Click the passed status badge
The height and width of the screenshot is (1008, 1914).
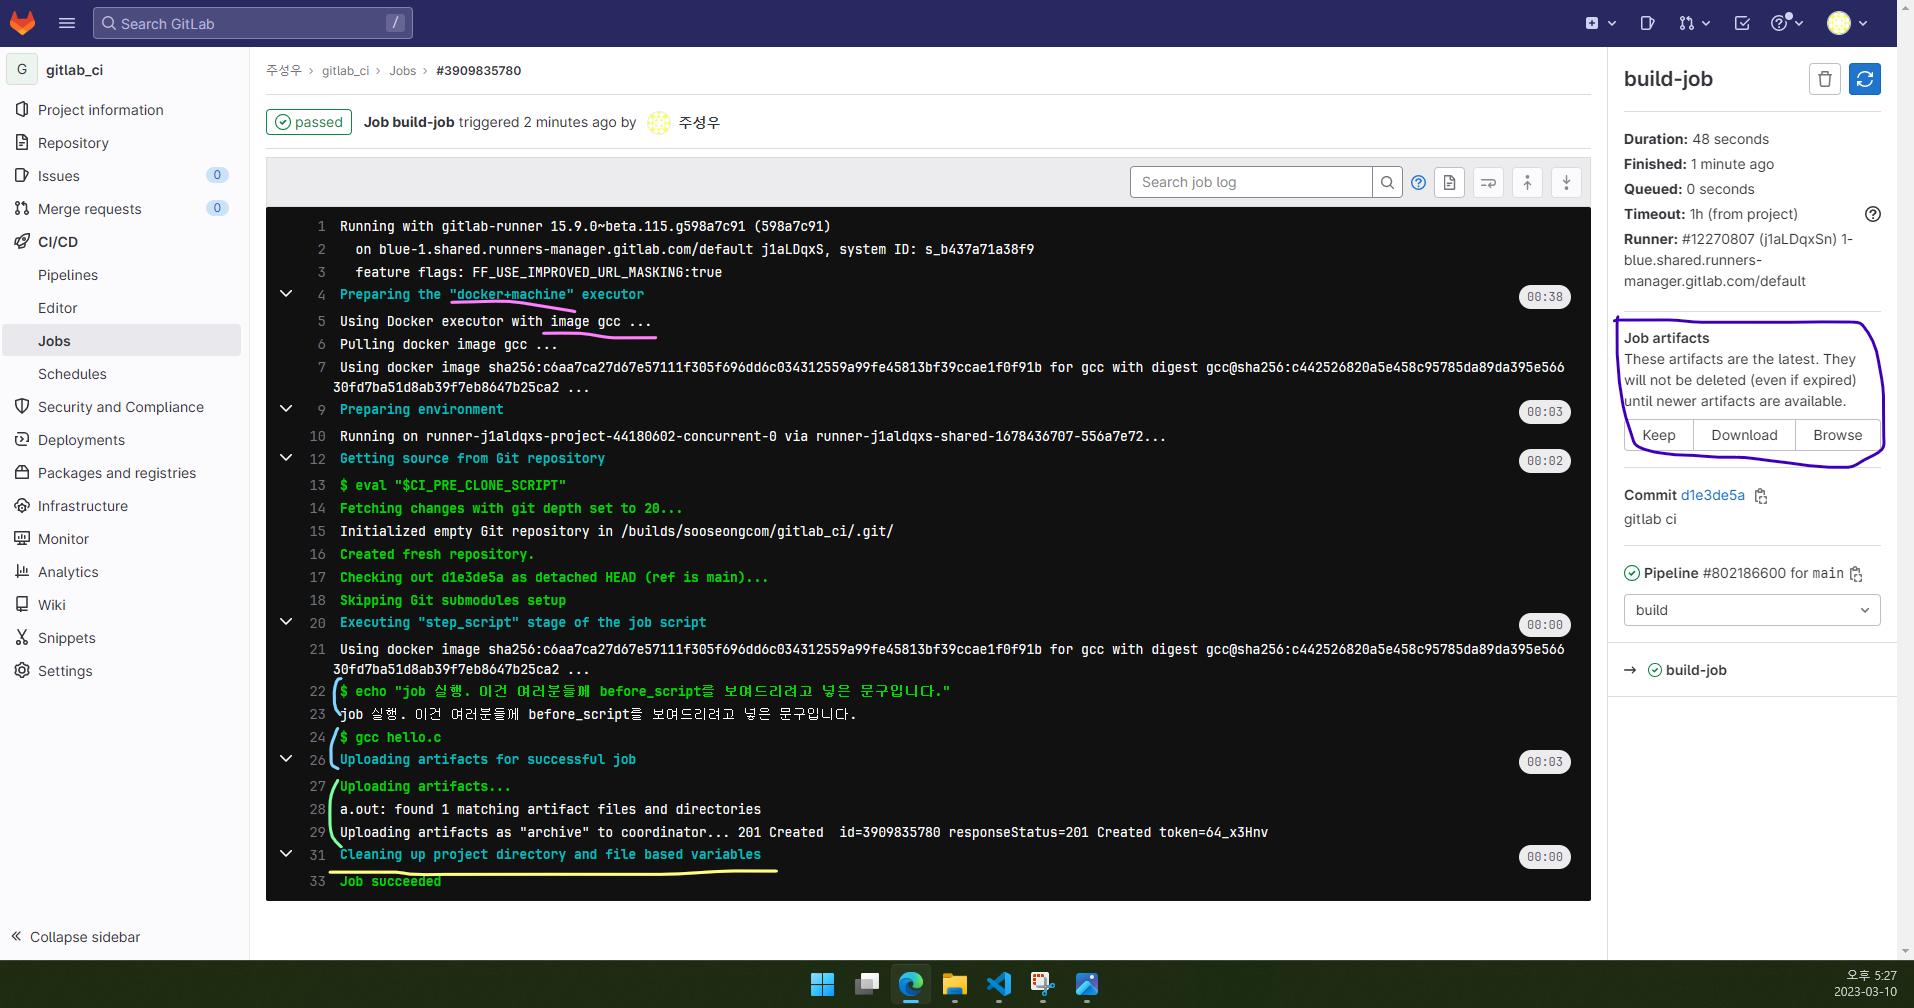tap(309, 122)
